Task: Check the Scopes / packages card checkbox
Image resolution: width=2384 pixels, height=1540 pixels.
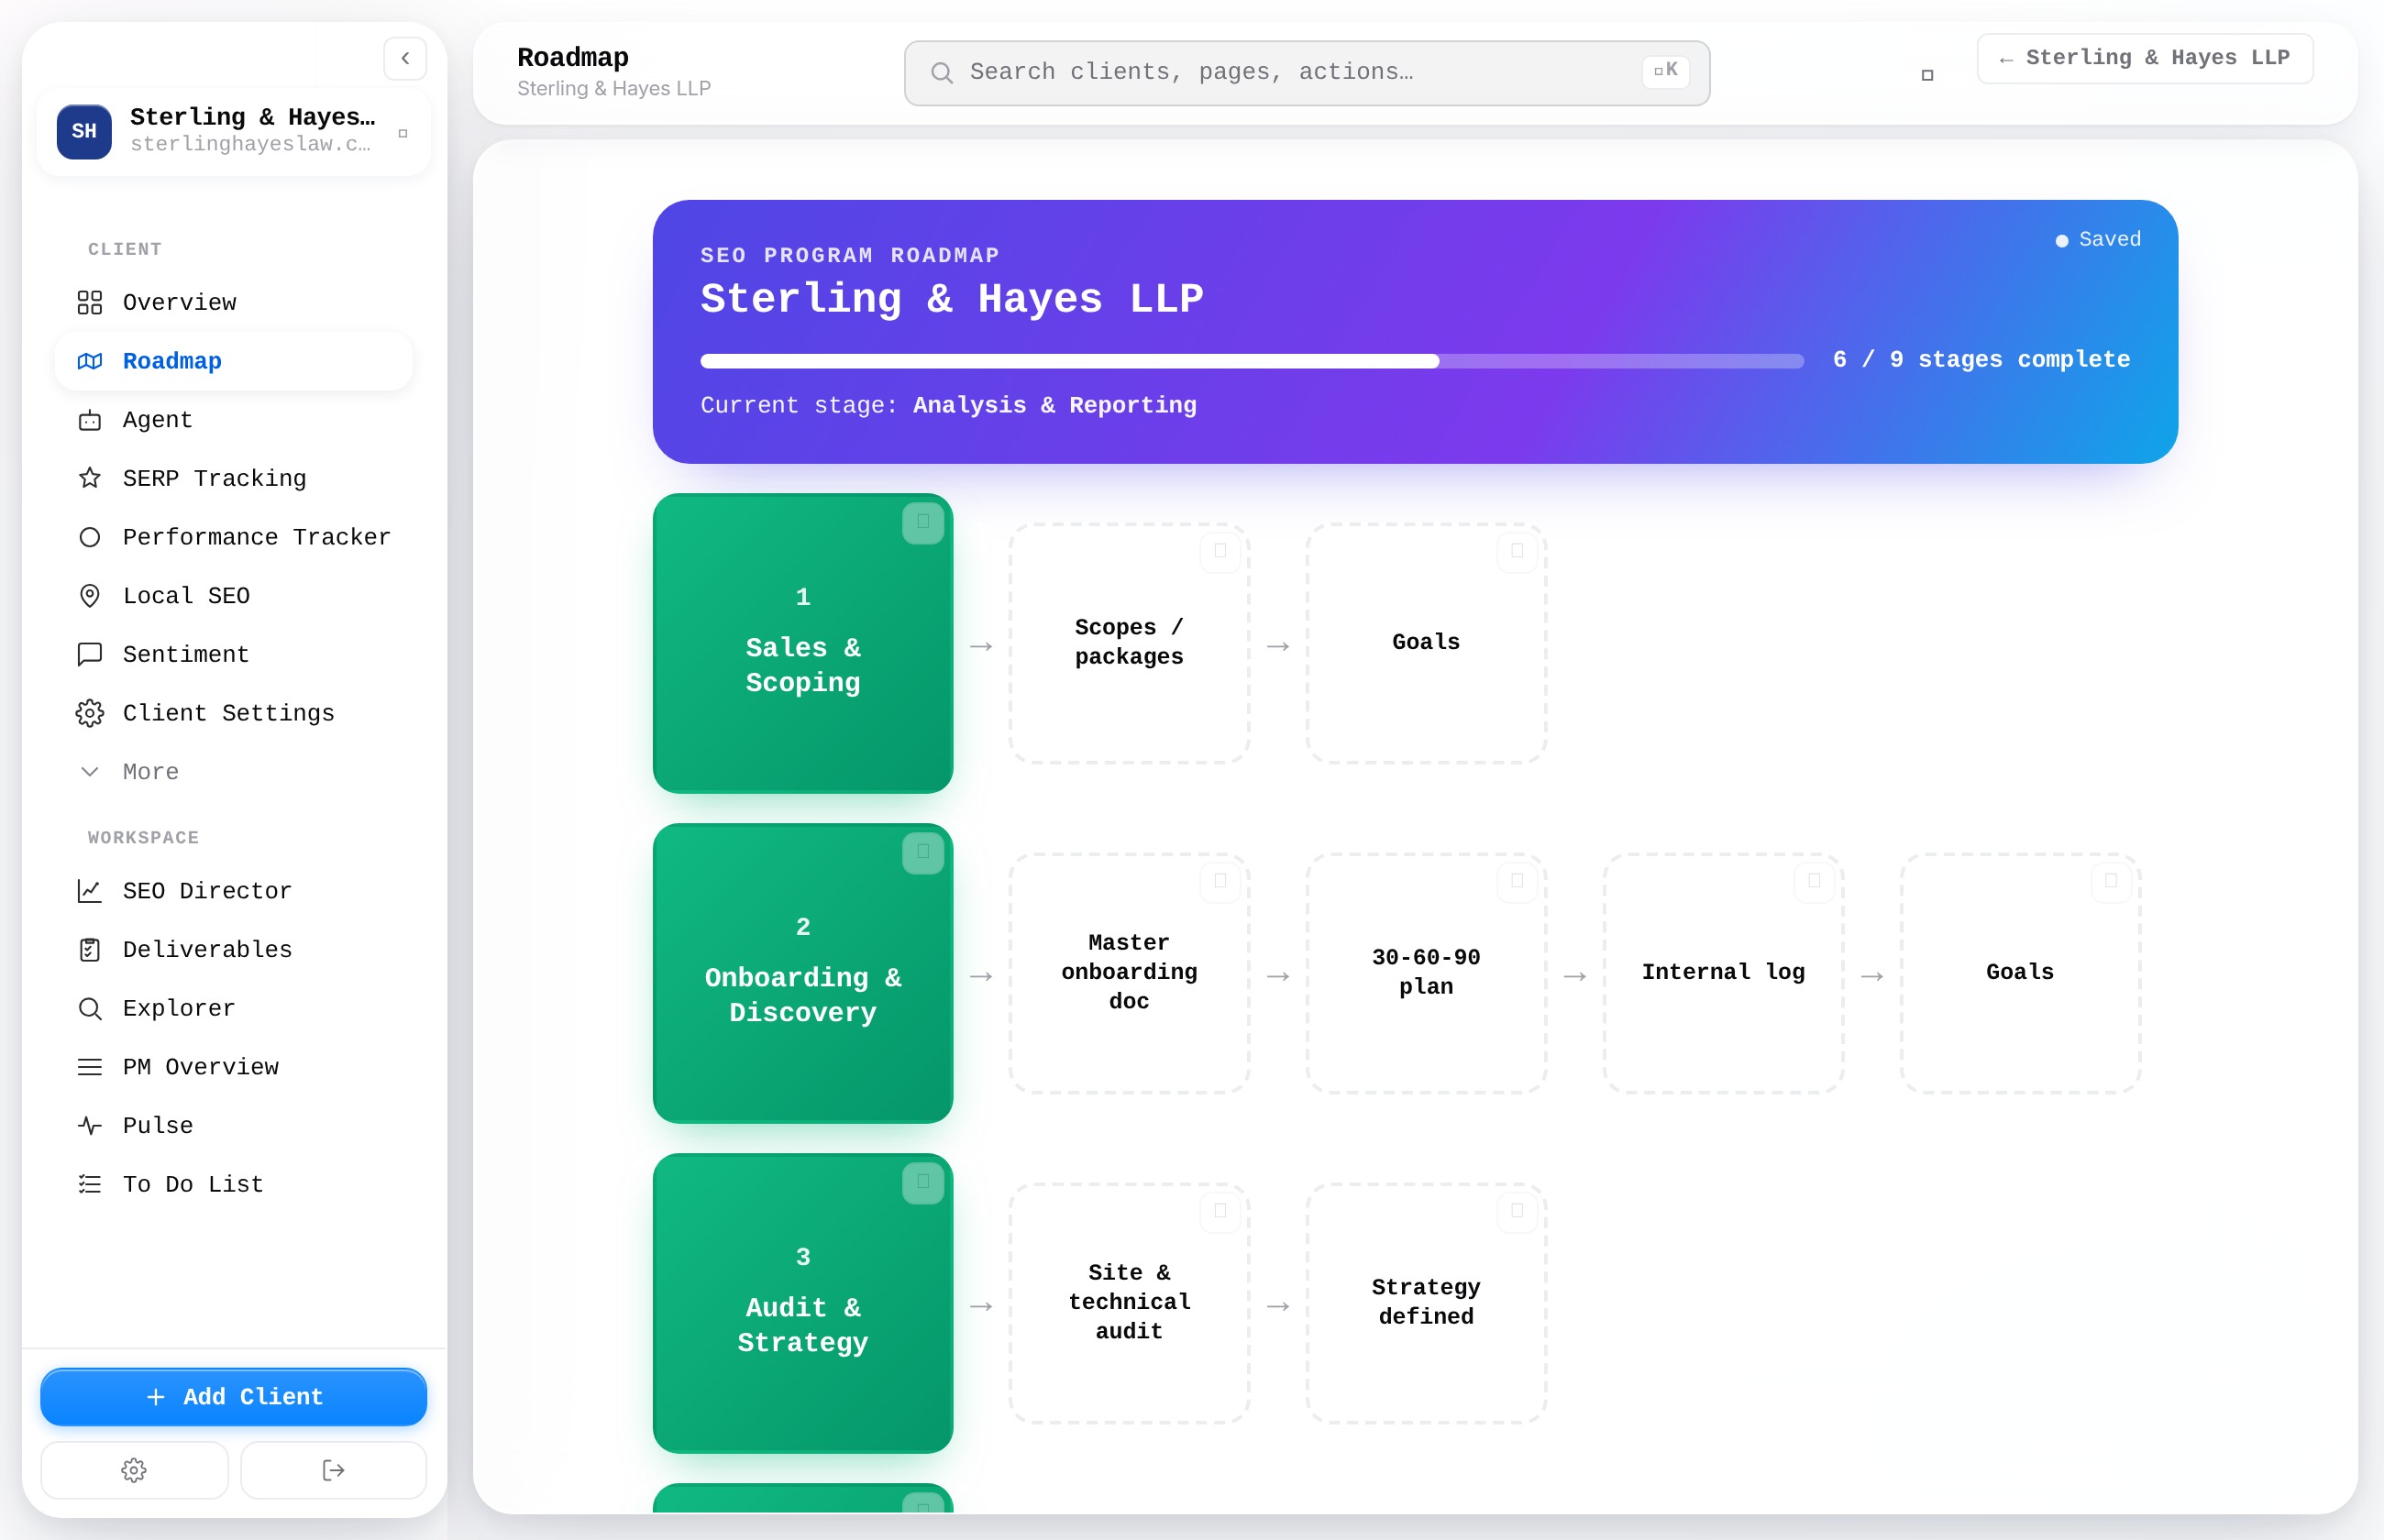Action: (1220, 551)
